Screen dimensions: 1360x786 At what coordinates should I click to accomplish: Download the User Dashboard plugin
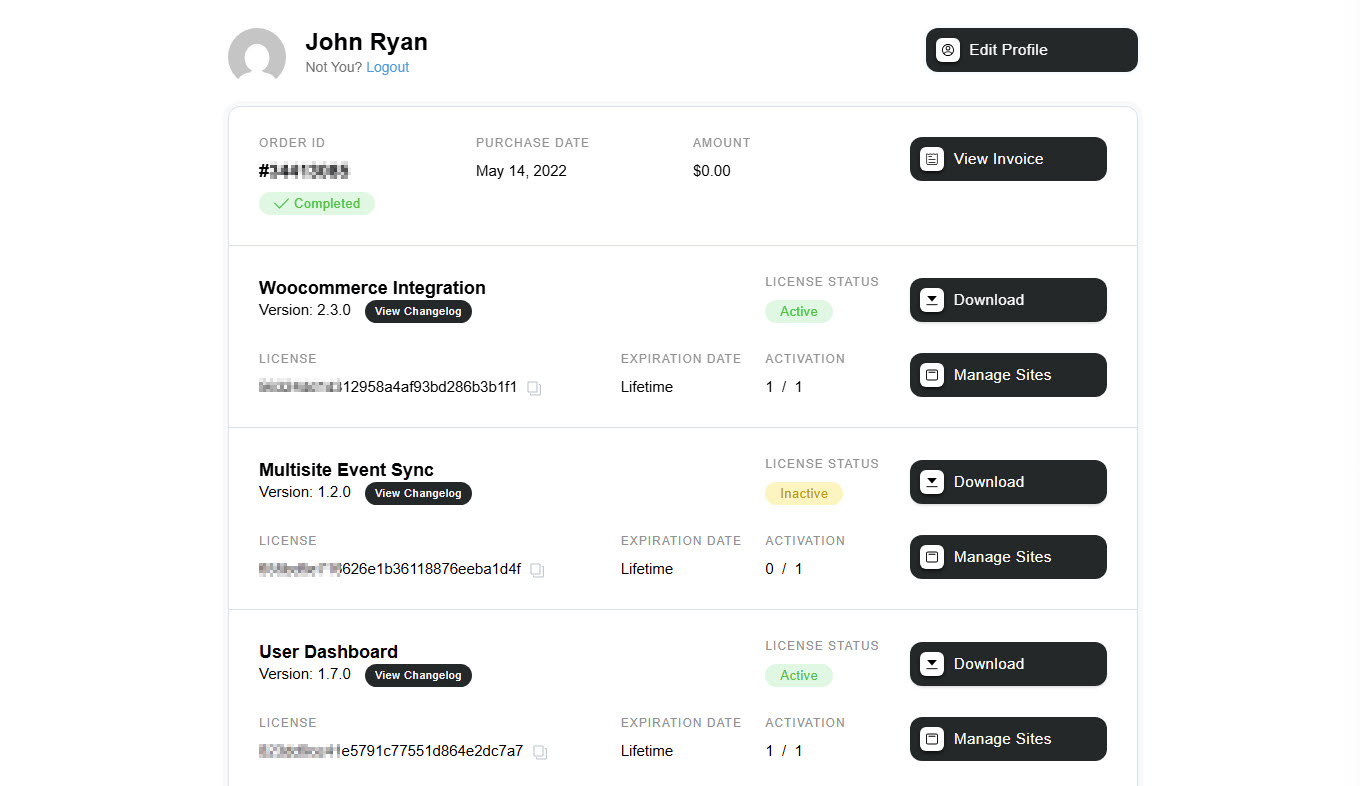pyautogui.click(x=1008, y=664)
